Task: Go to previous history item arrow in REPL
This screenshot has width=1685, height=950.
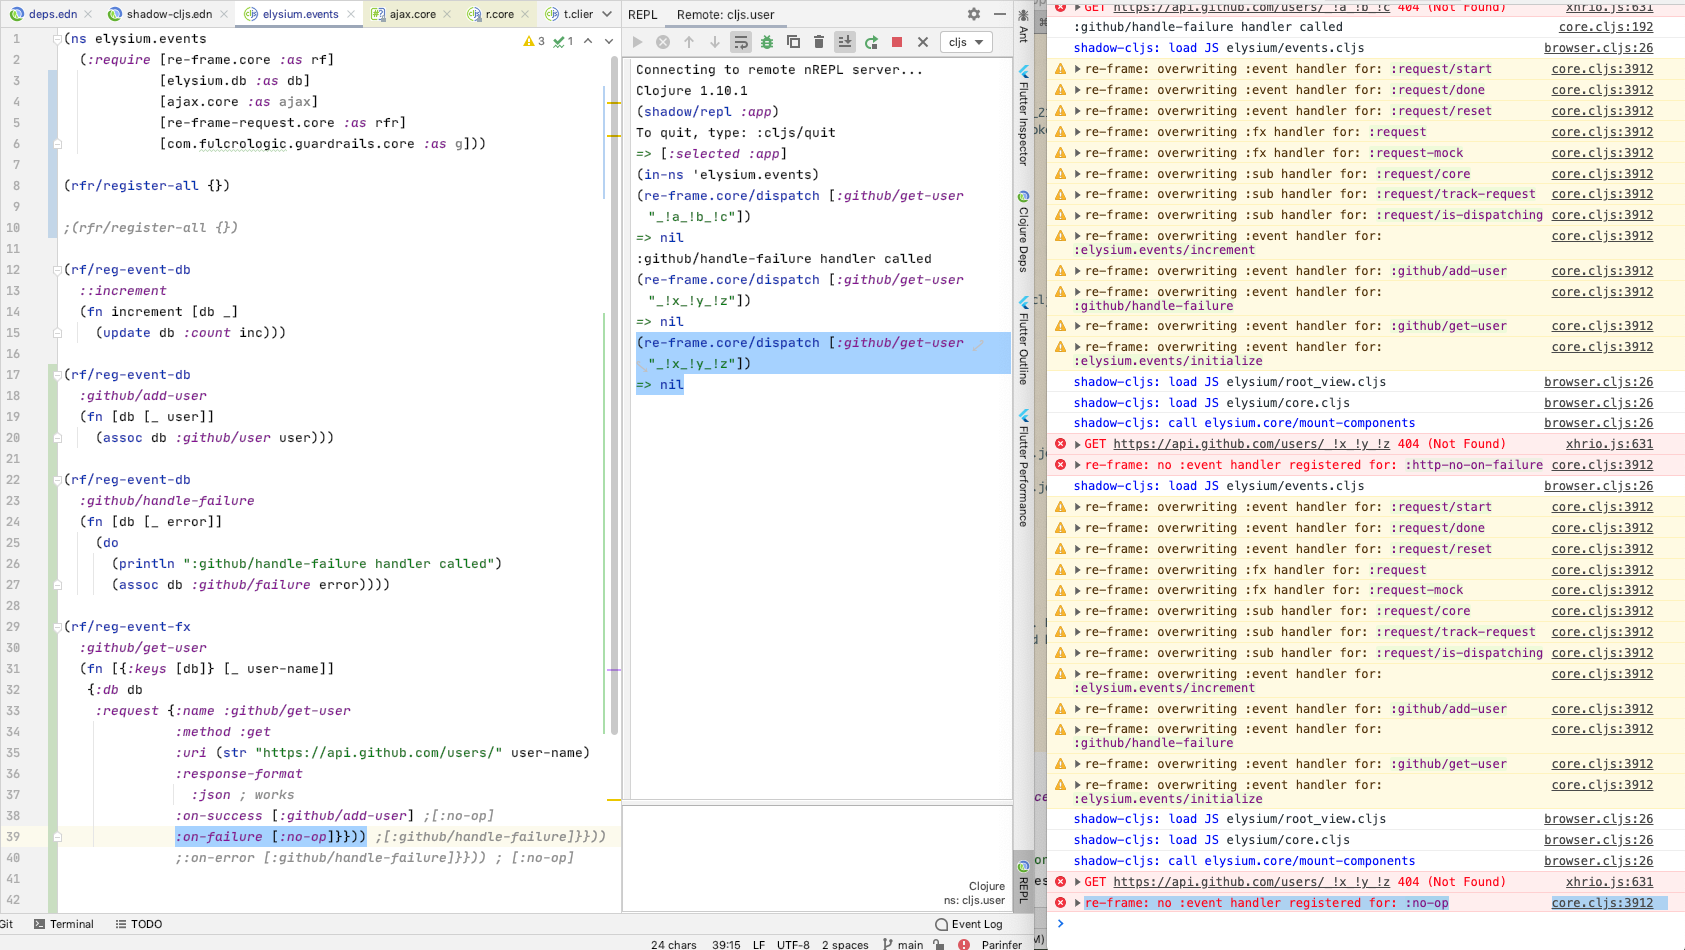Action: click(x=689, y=42)
